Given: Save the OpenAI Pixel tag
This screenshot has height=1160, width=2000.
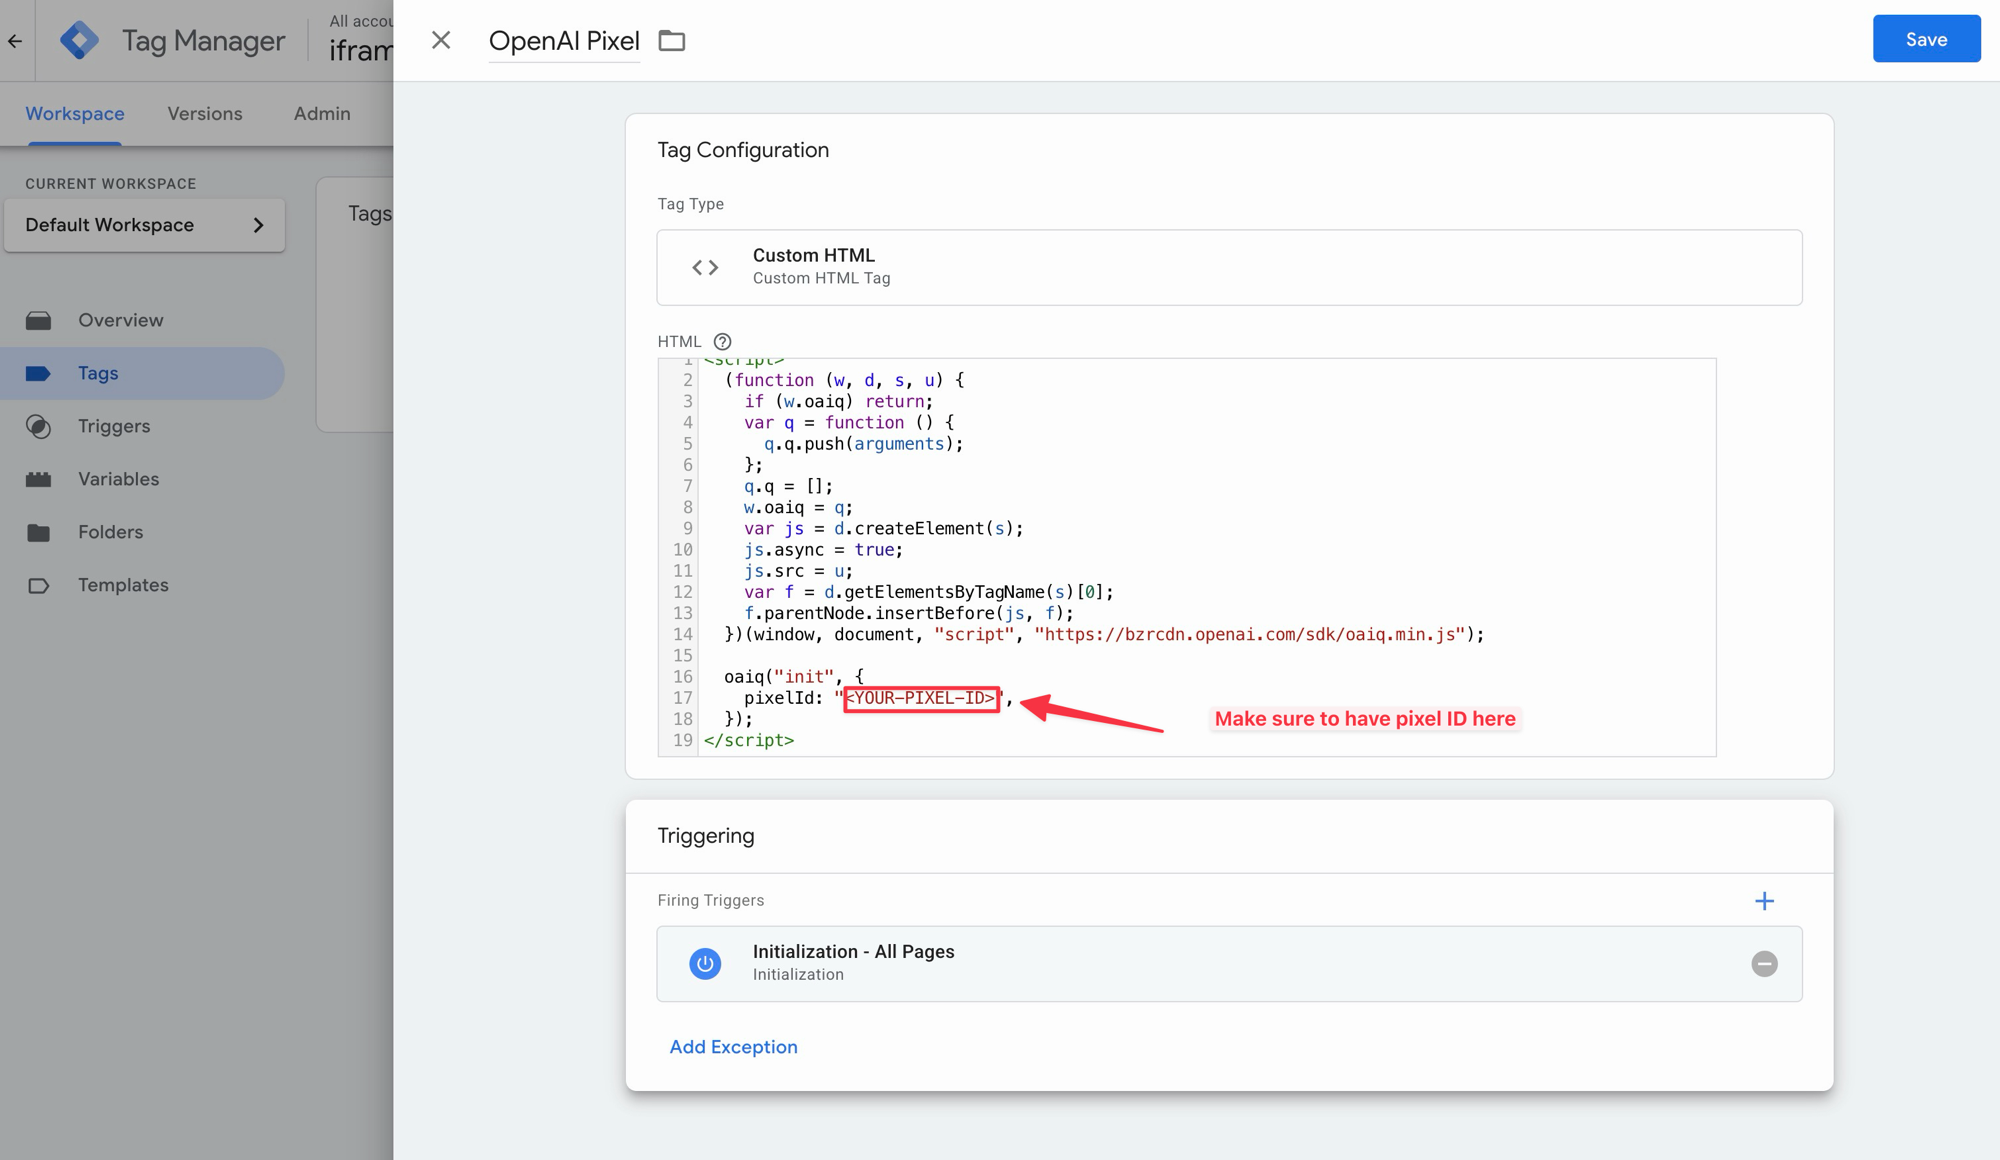Looking at the screenshot, I should click(1926, 39).
